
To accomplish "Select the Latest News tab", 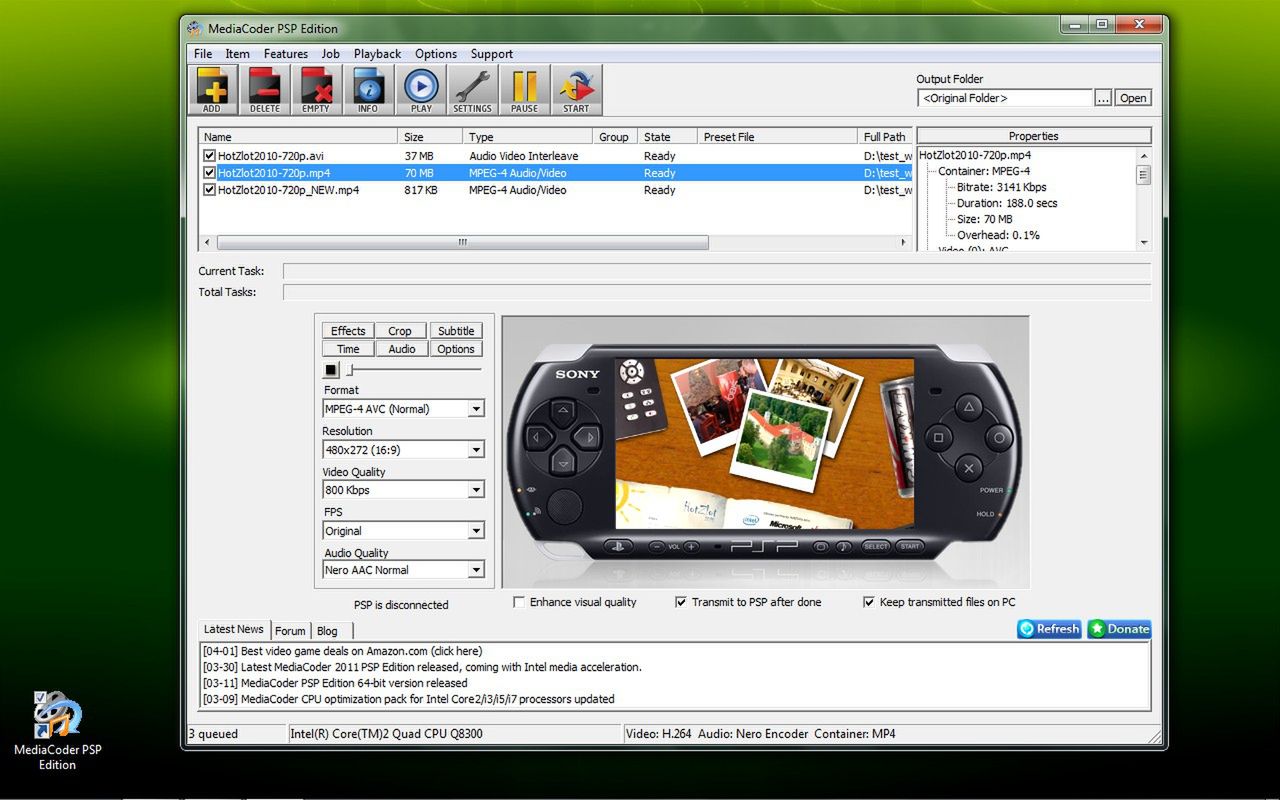I will 234,629.
